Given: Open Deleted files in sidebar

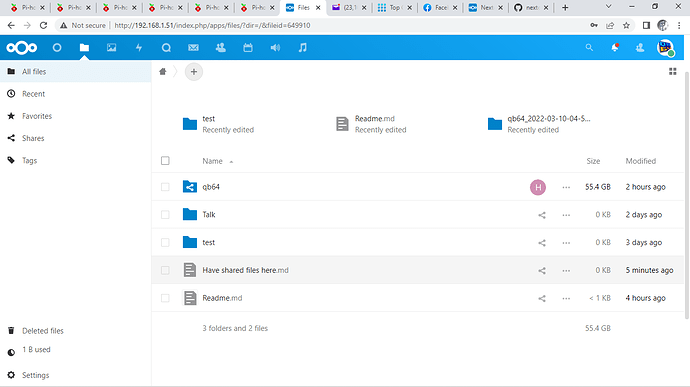Looking at the screenshot, I should click(x=75, y=331).
